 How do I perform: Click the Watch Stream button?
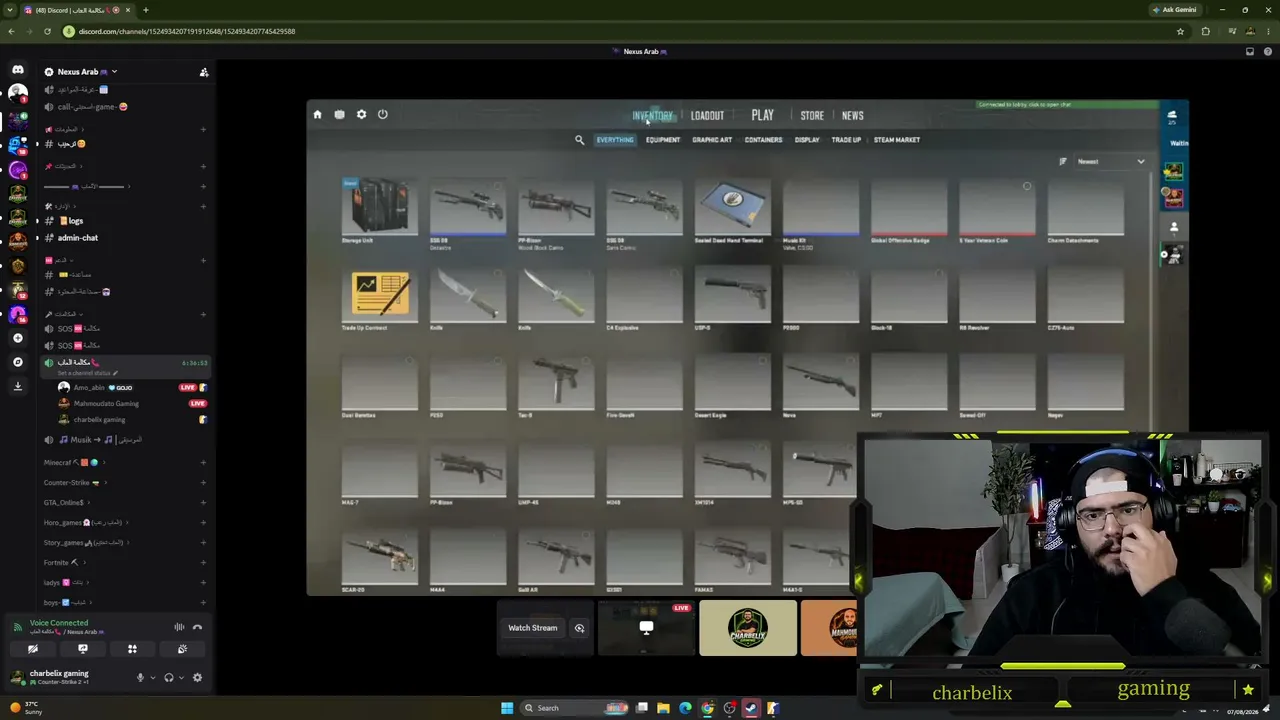click(x=533, y=628)
